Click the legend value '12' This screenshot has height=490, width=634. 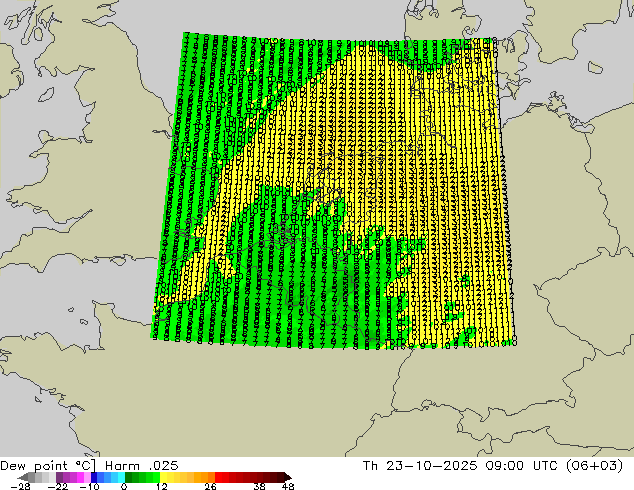click(162, 486)
